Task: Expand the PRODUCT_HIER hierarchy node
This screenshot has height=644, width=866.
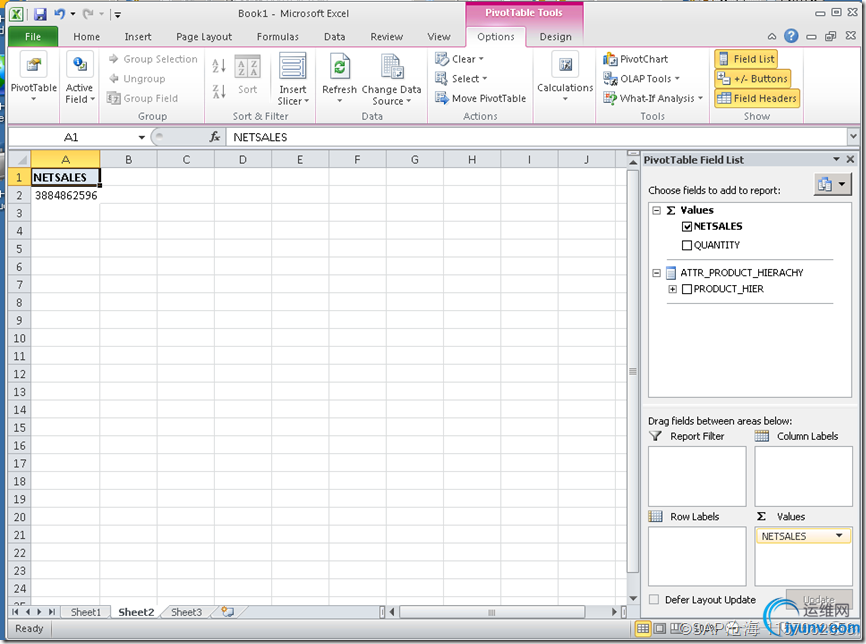Action: [672, 289]
